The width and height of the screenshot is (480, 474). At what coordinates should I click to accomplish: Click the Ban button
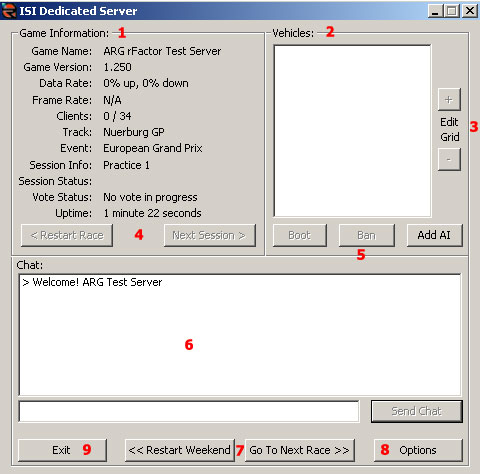pos(367,235)
